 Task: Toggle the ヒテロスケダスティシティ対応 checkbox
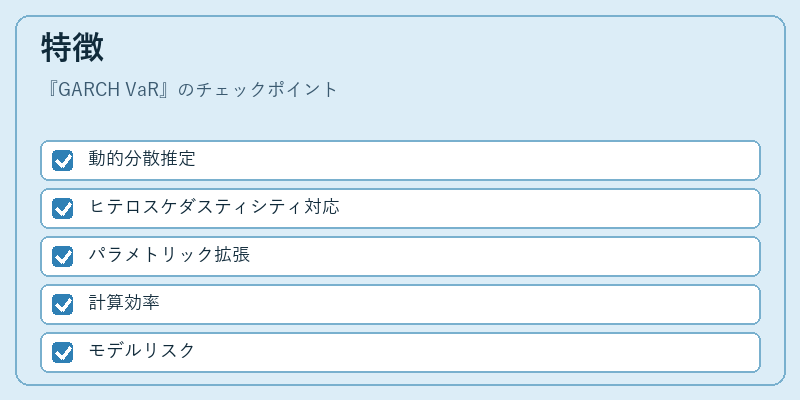[x=63, y=209]
